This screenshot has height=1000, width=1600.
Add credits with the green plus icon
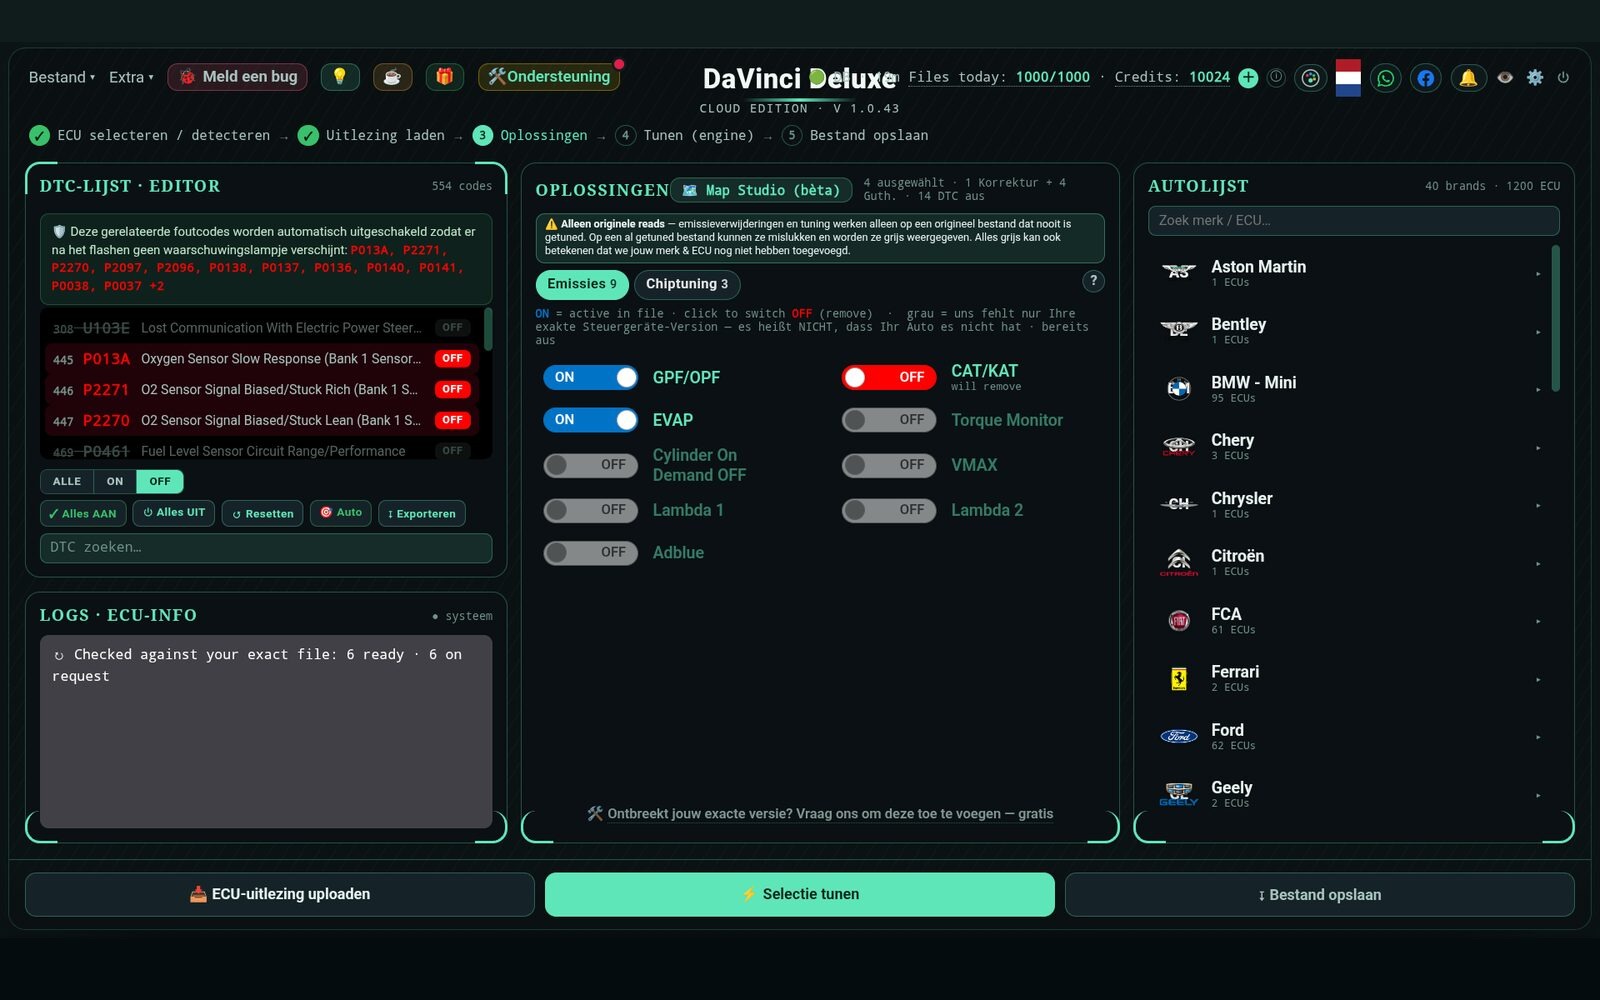tap(1248, 78)
